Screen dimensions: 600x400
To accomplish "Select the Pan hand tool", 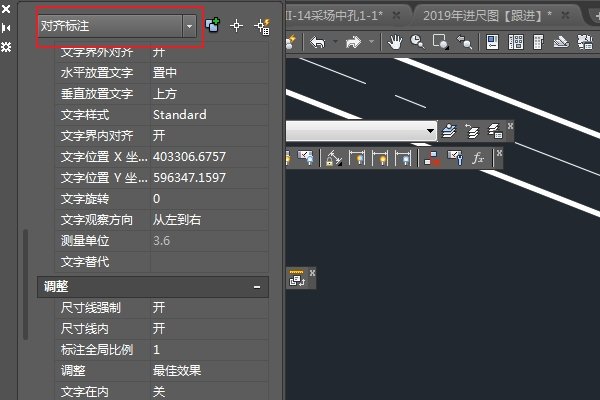I will click(394, 42).
